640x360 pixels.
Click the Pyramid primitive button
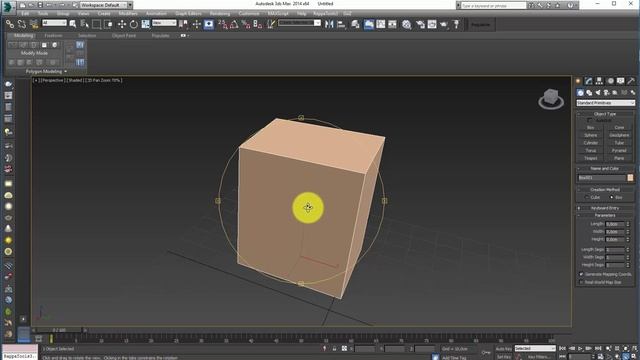(619, 151)
